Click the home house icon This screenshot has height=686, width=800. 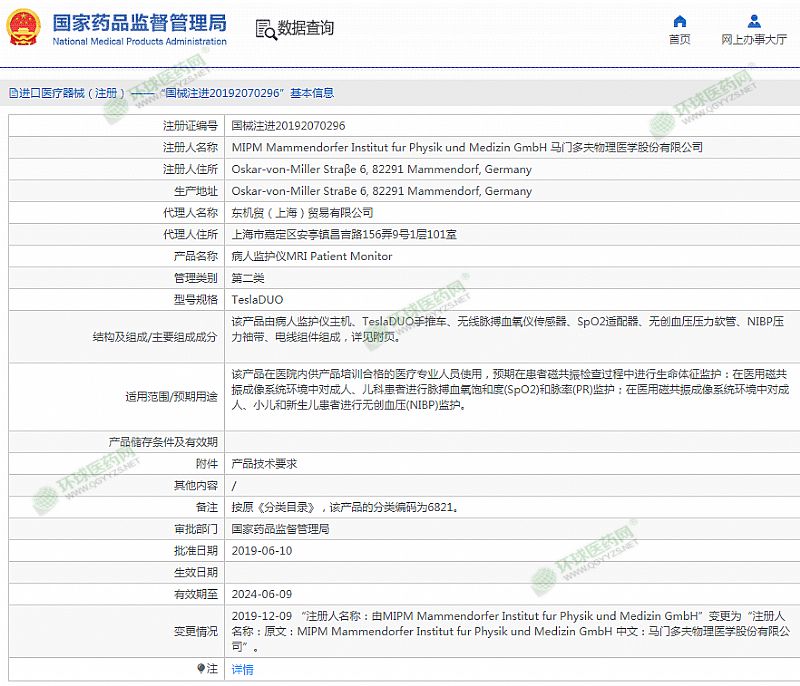(679, 21)
